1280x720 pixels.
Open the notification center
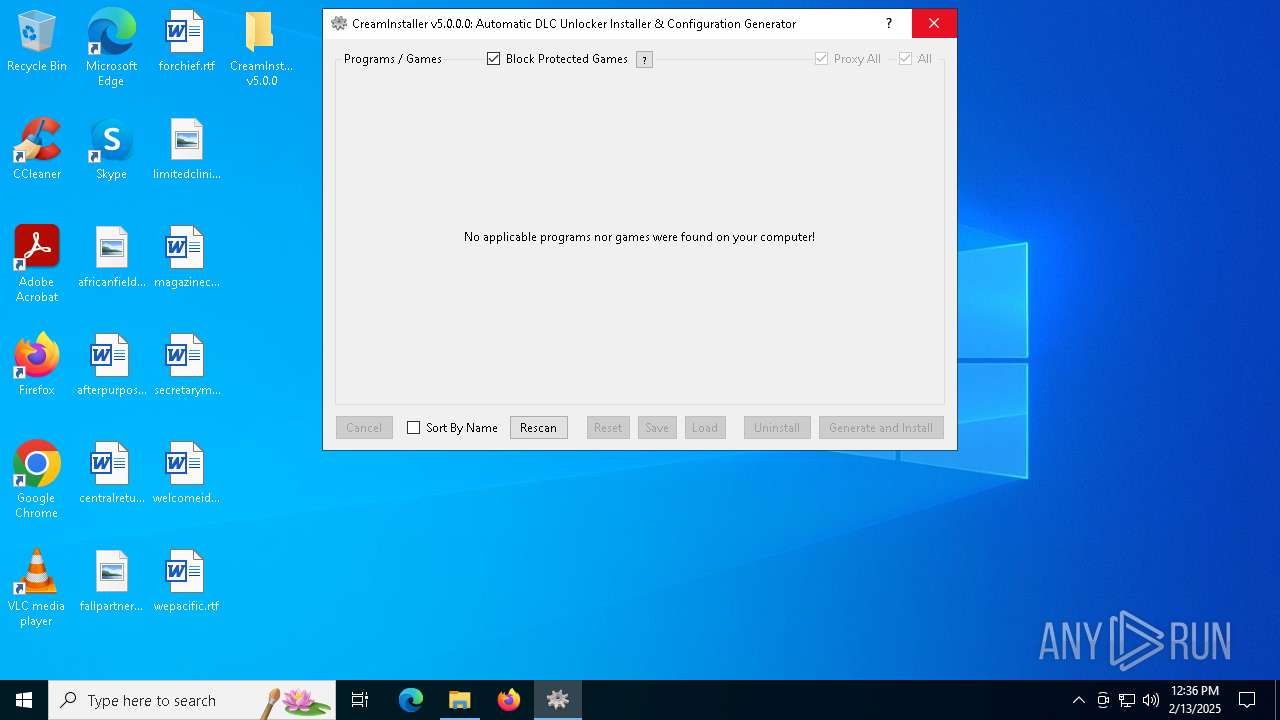click(1247, 700)
